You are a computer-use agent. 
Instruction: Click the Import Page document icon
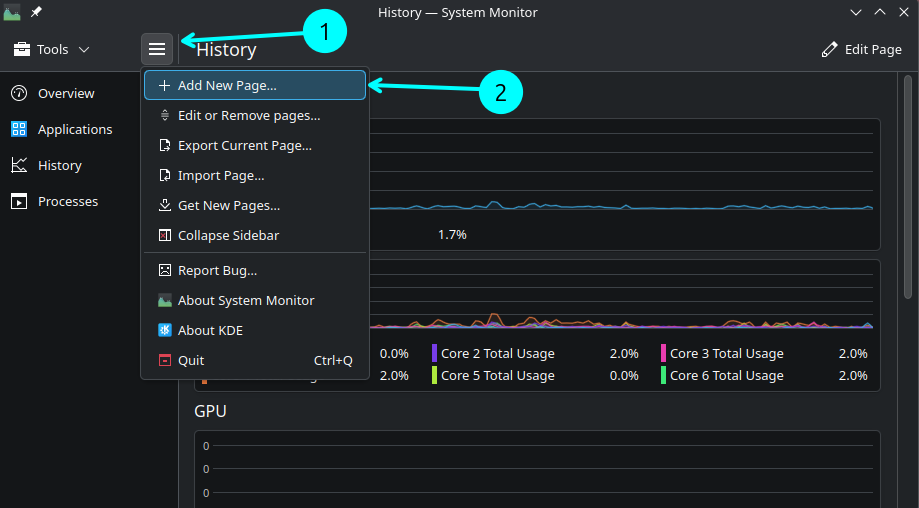[x=165, y=175]
